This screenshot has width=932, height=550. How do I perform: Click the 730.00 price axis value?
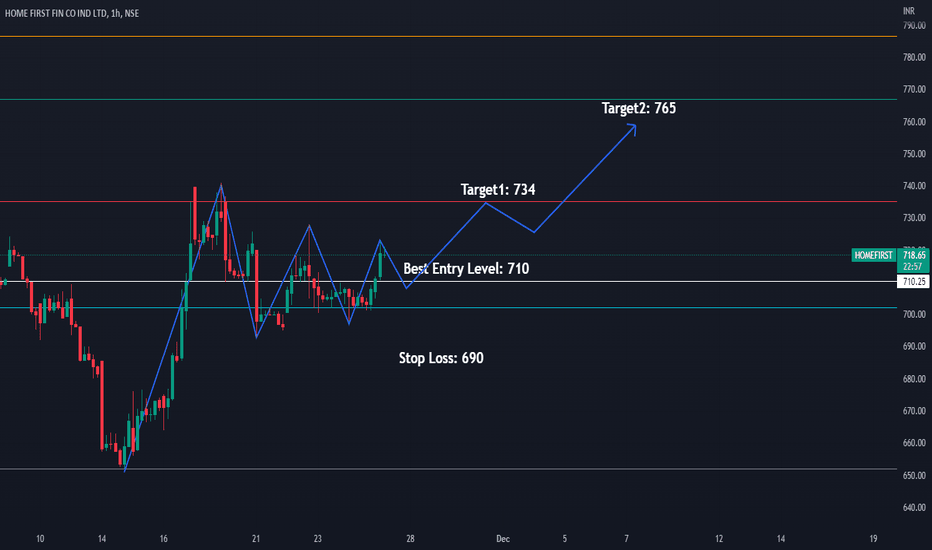point(914,218)
